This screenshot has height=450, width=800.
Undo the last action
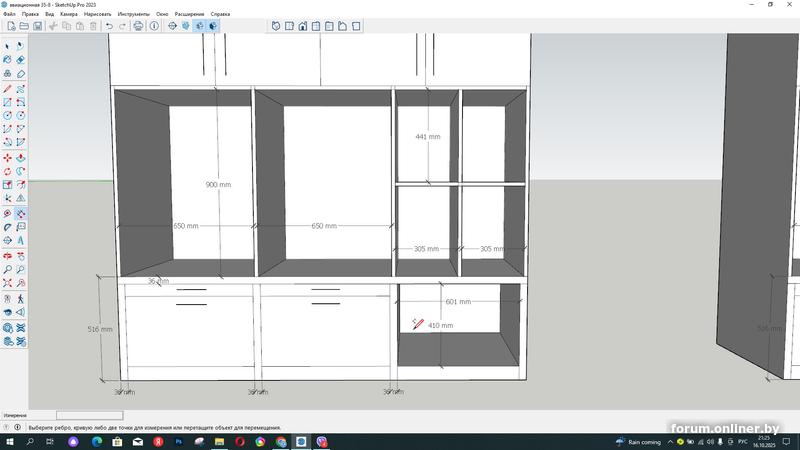[x=109, y=26]
